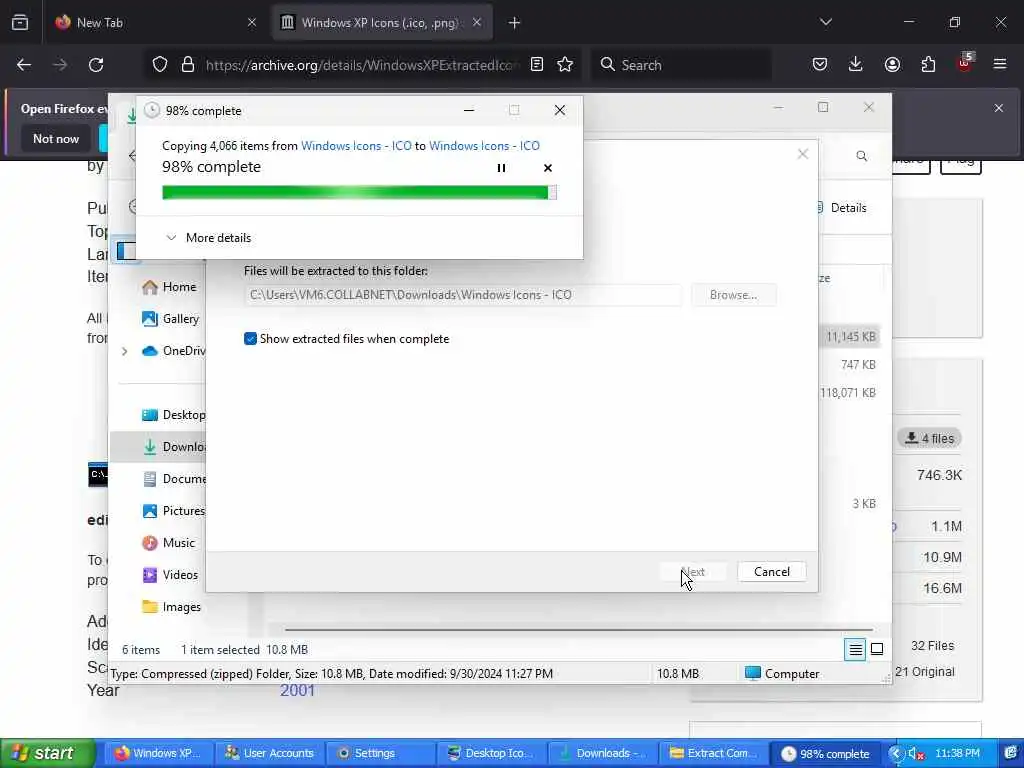The width and height of the screenshot is (1024, 768).
Task: Open Documents in sidebar
Action: click(173, 479)
